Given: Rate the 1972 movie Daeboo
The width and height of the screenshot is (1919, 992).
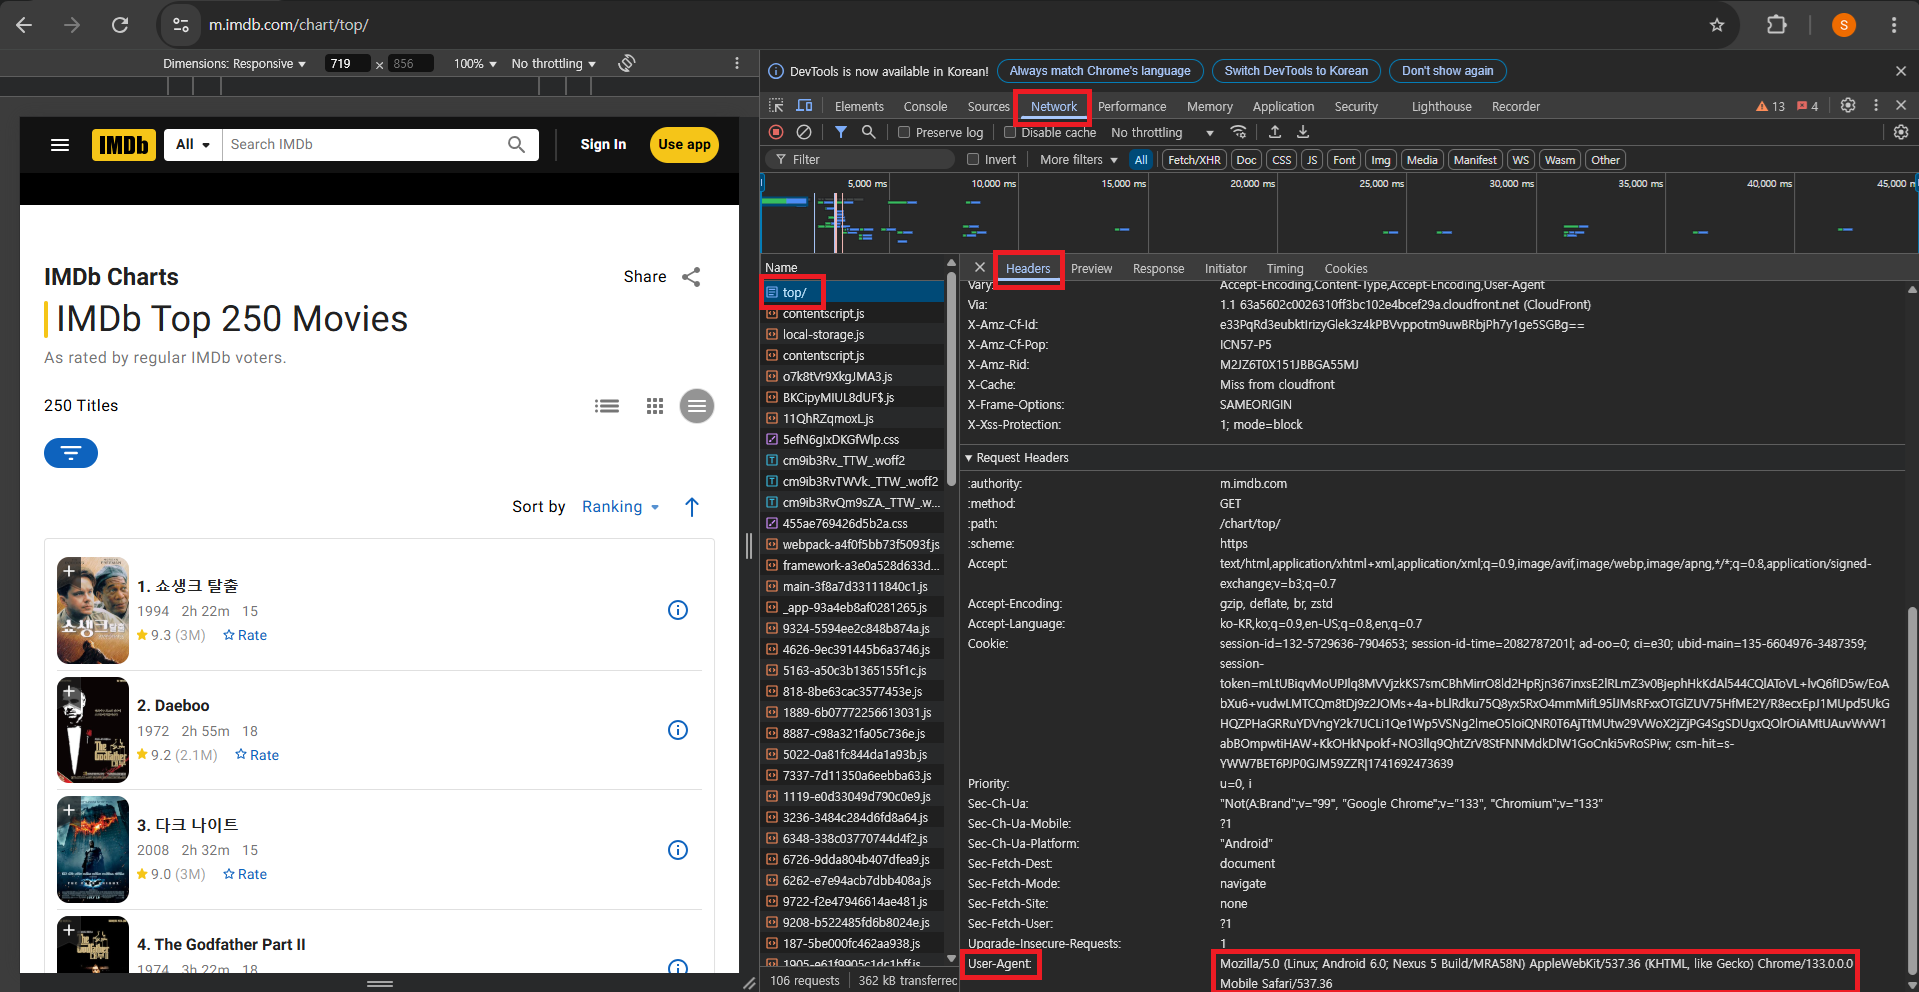Looking at the screenshot, I should click(257, 755).
